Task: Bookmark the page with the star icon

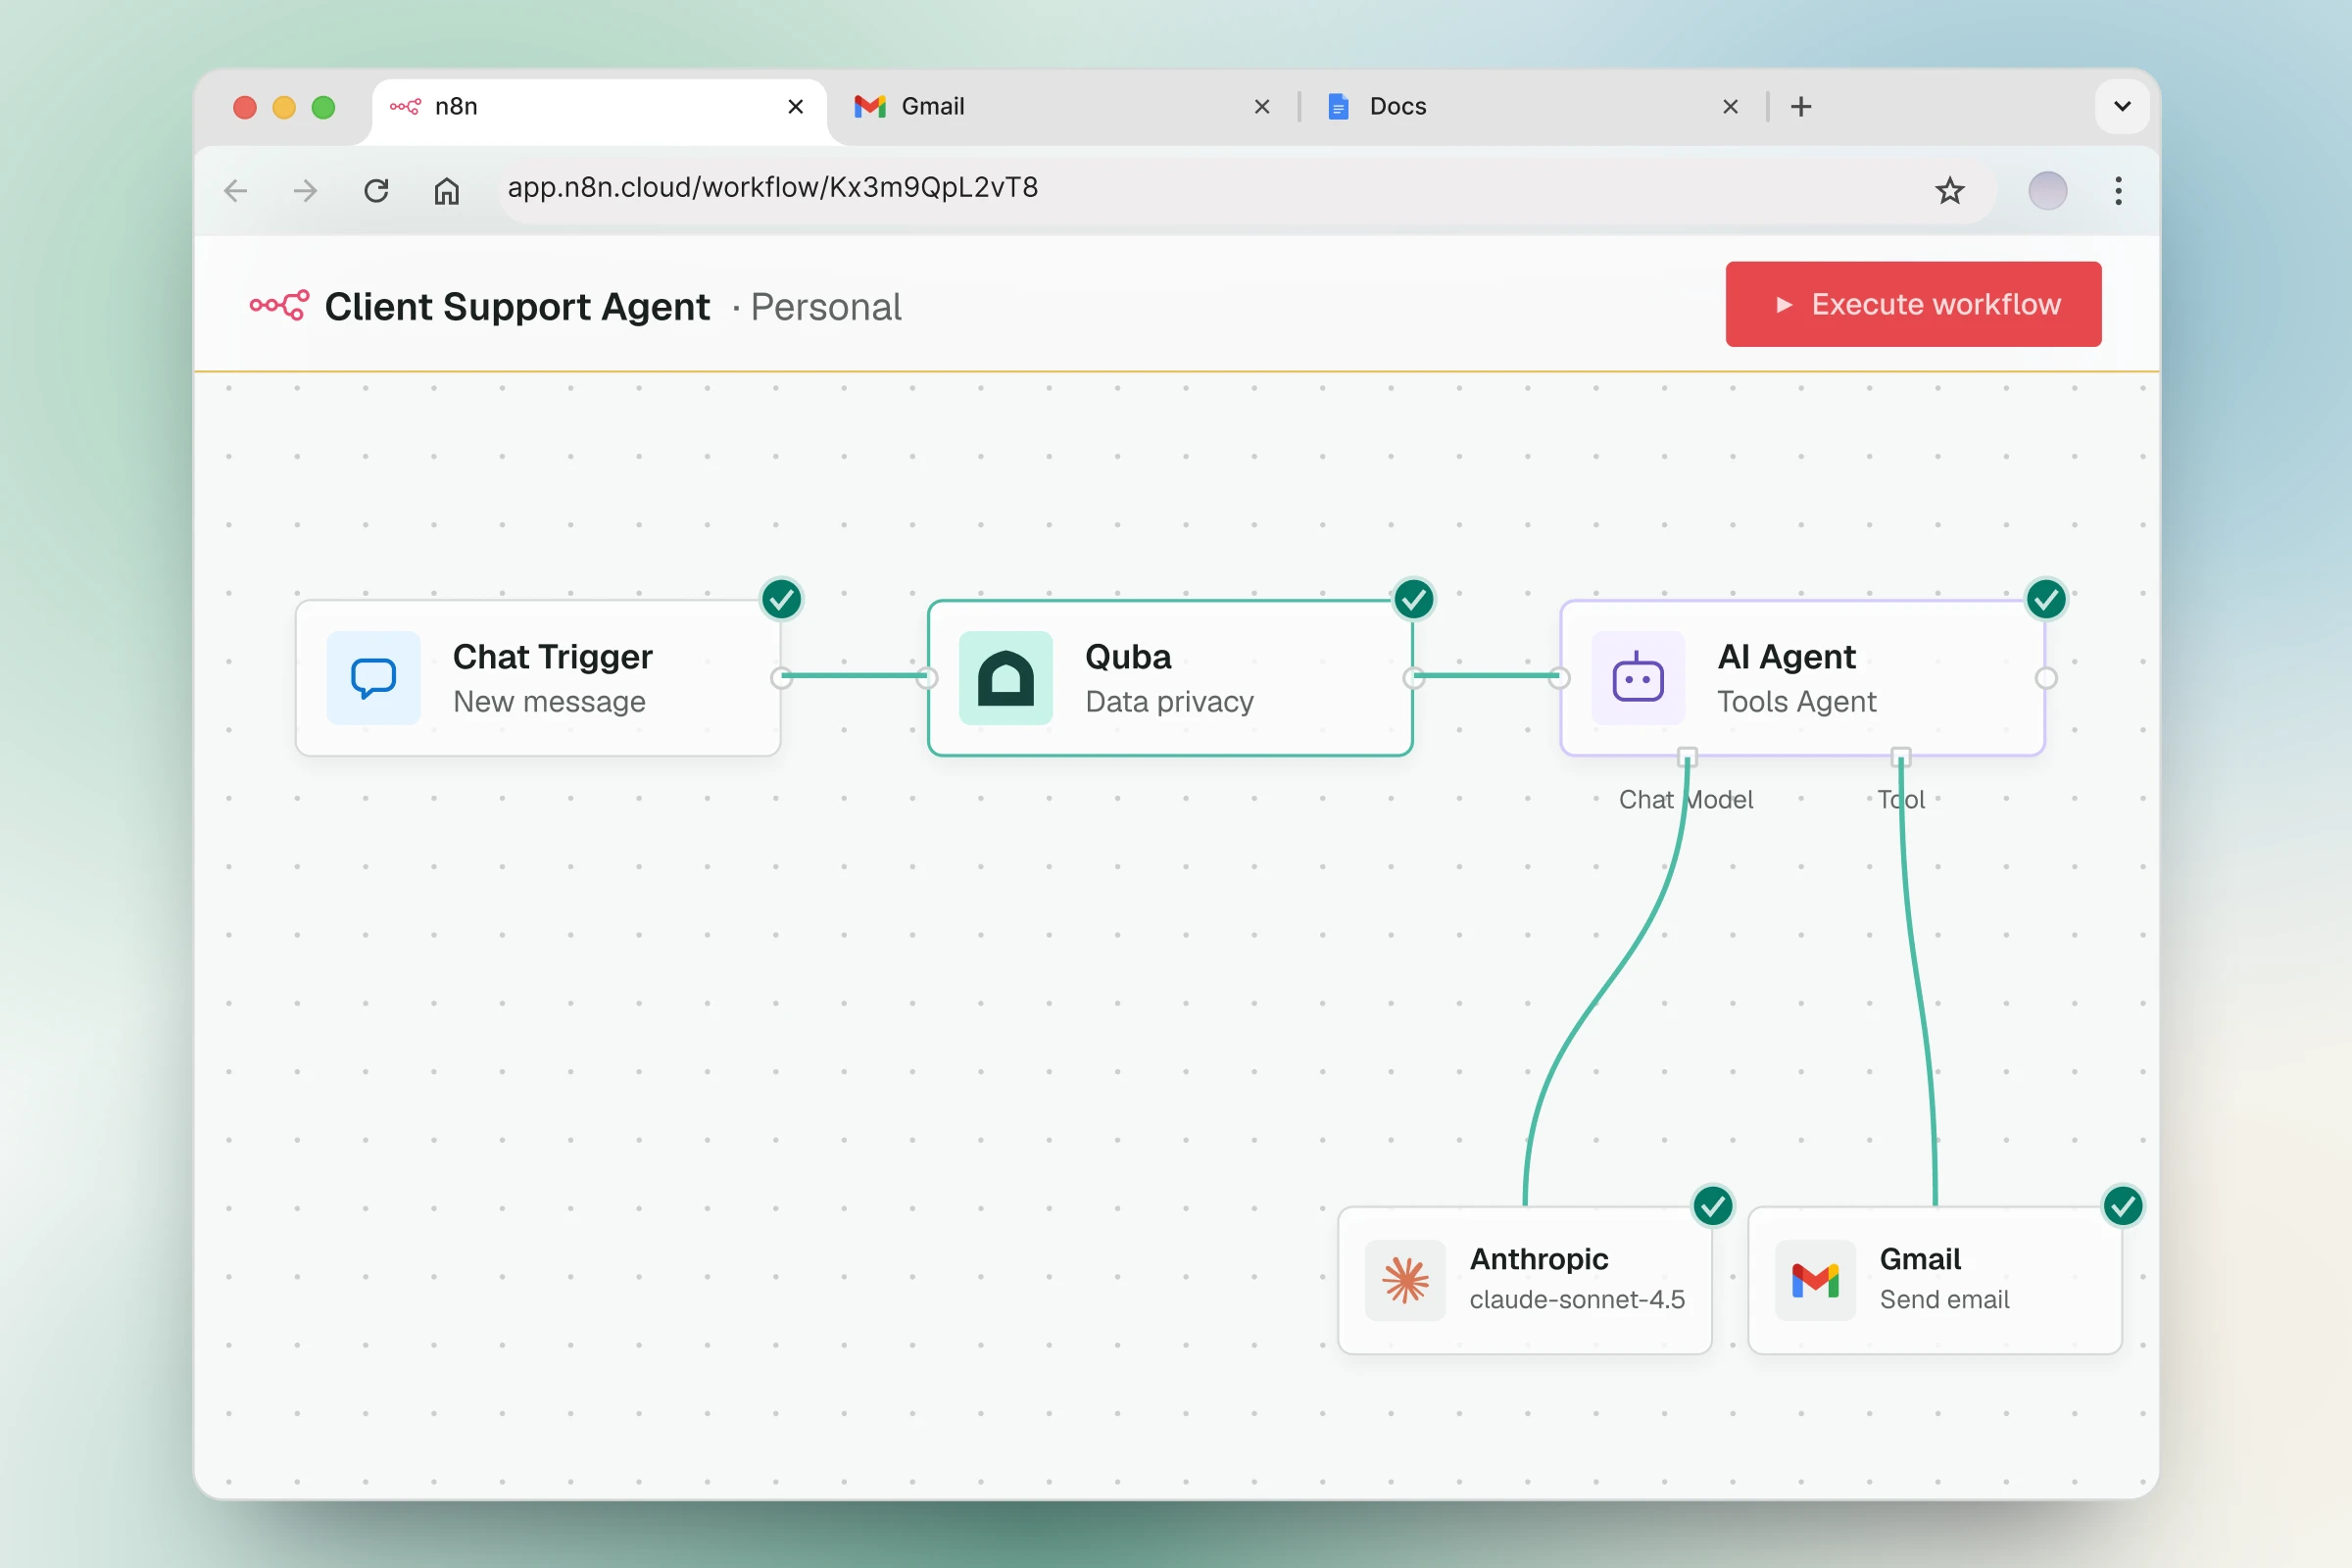Action: [x=1949, y=190]
